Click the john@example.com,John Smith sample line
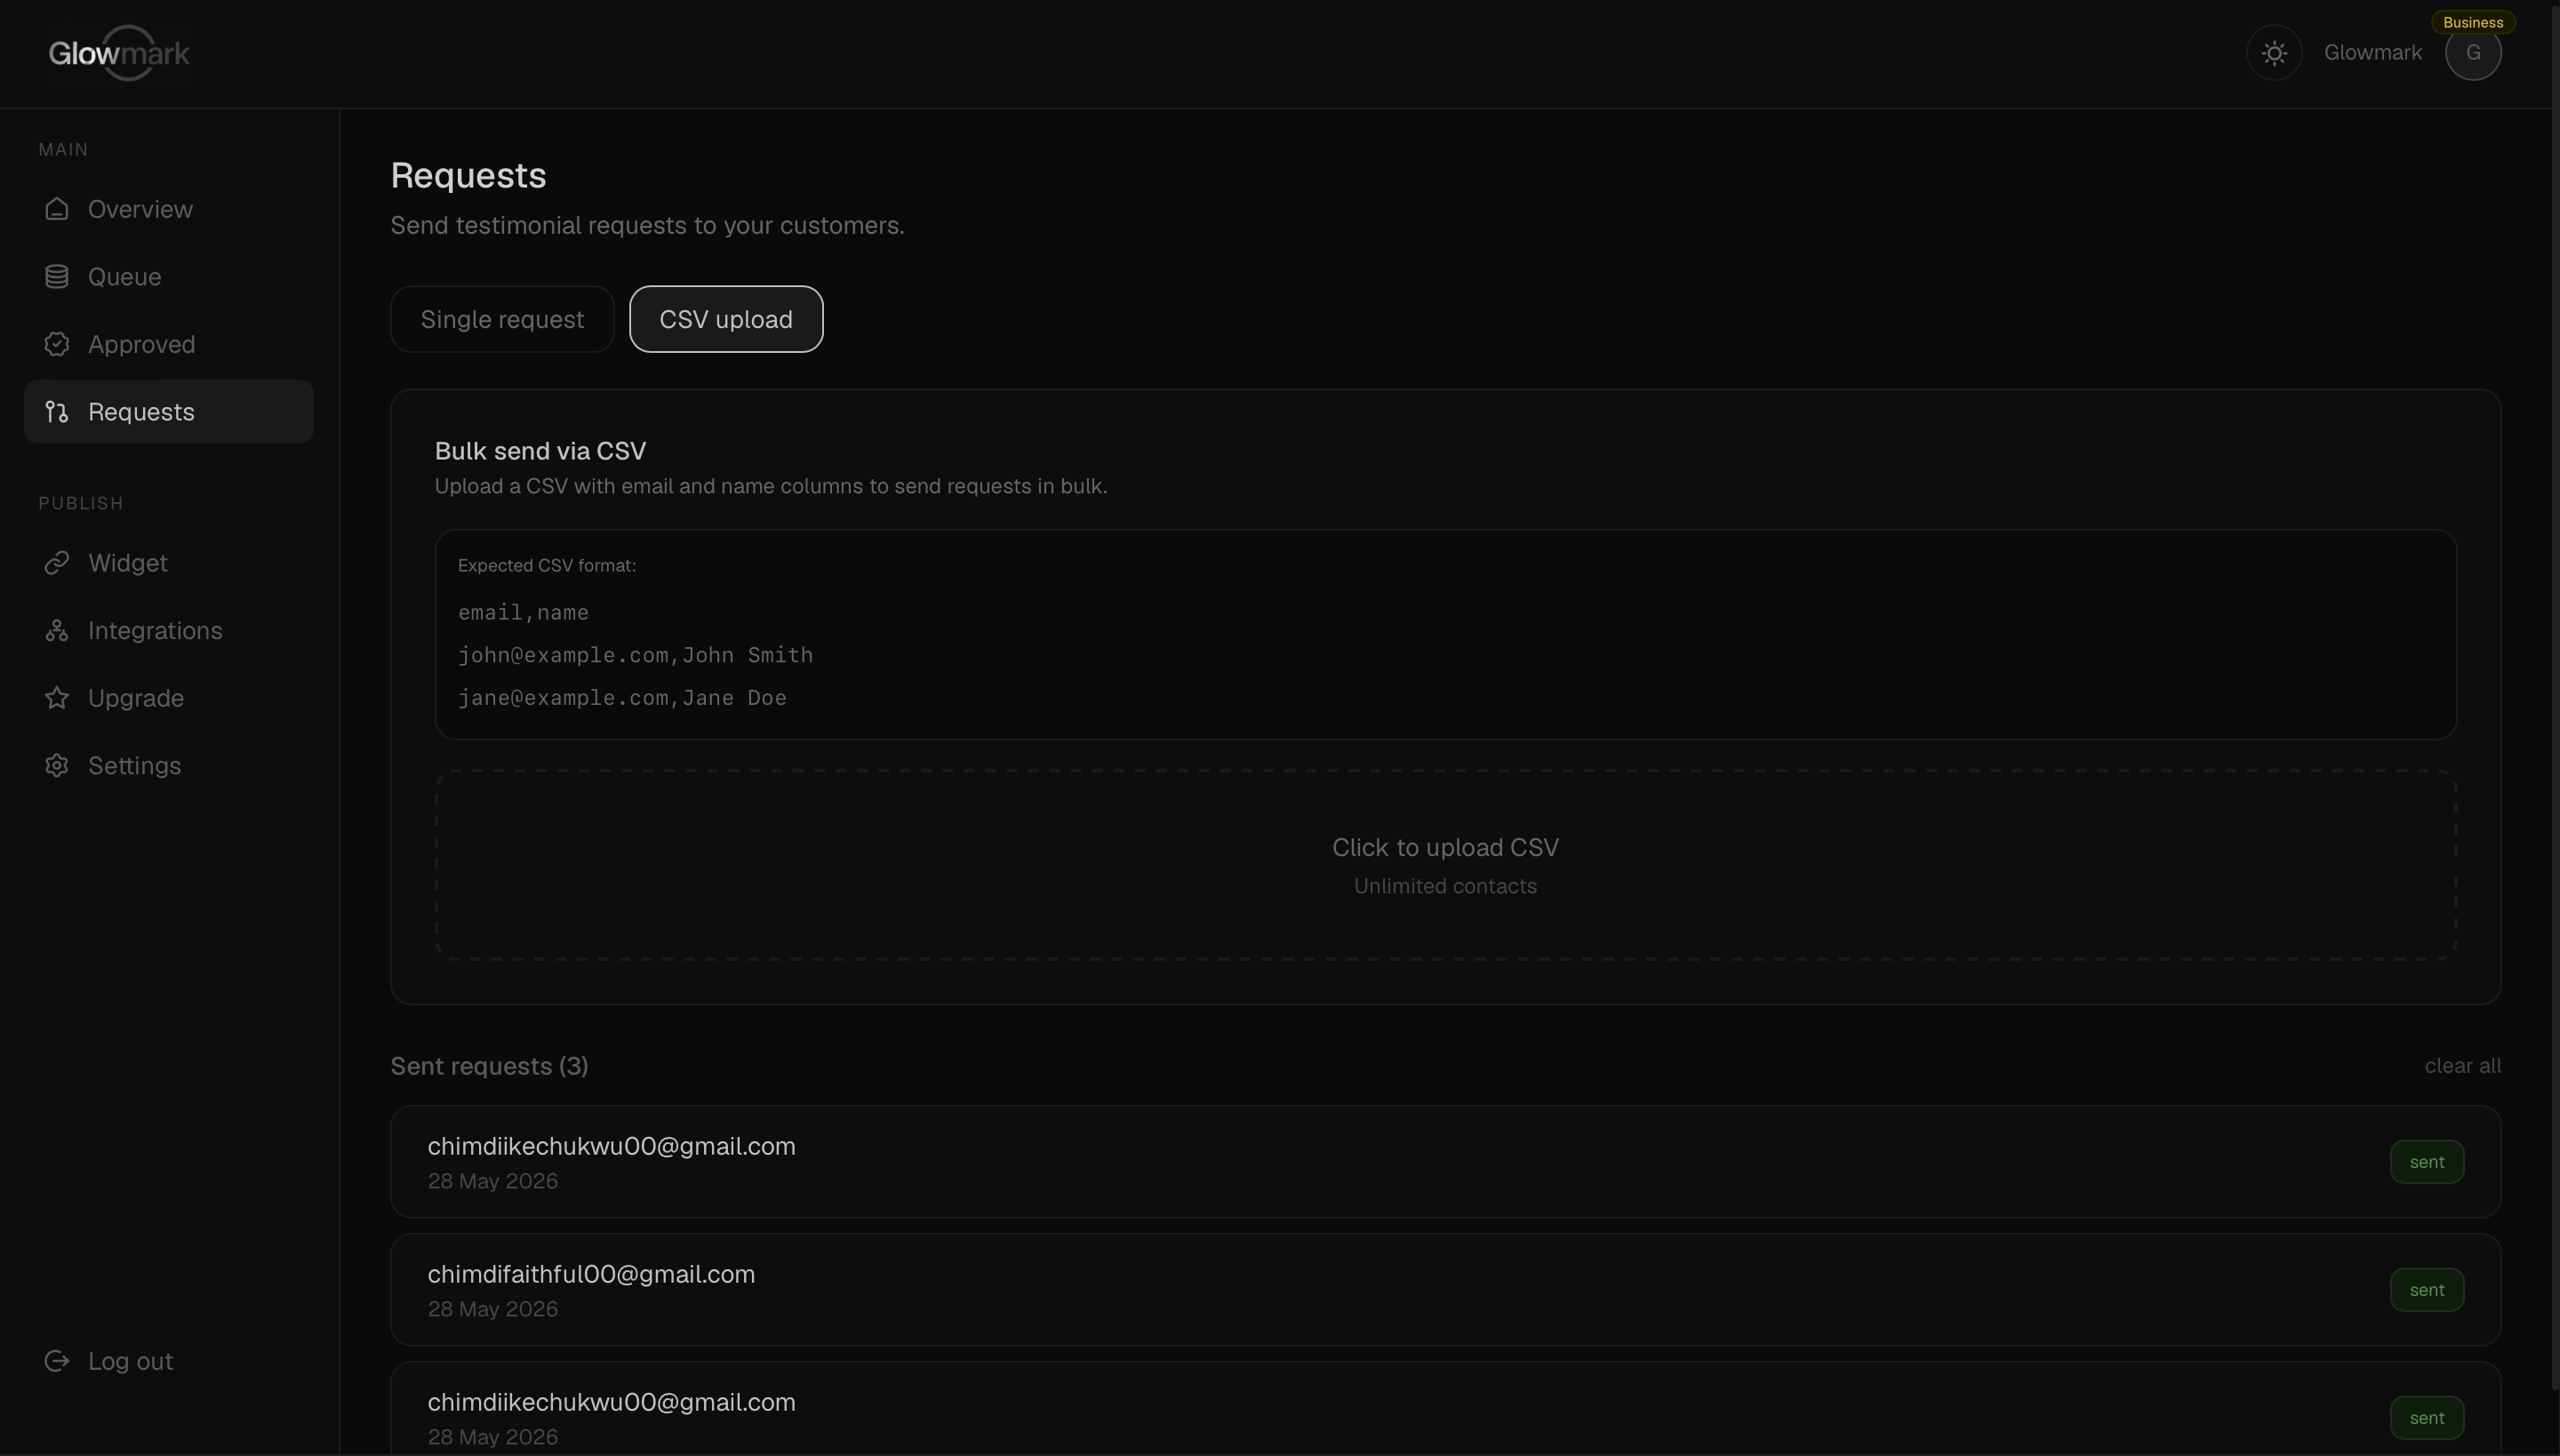 [x=635, y=655]
